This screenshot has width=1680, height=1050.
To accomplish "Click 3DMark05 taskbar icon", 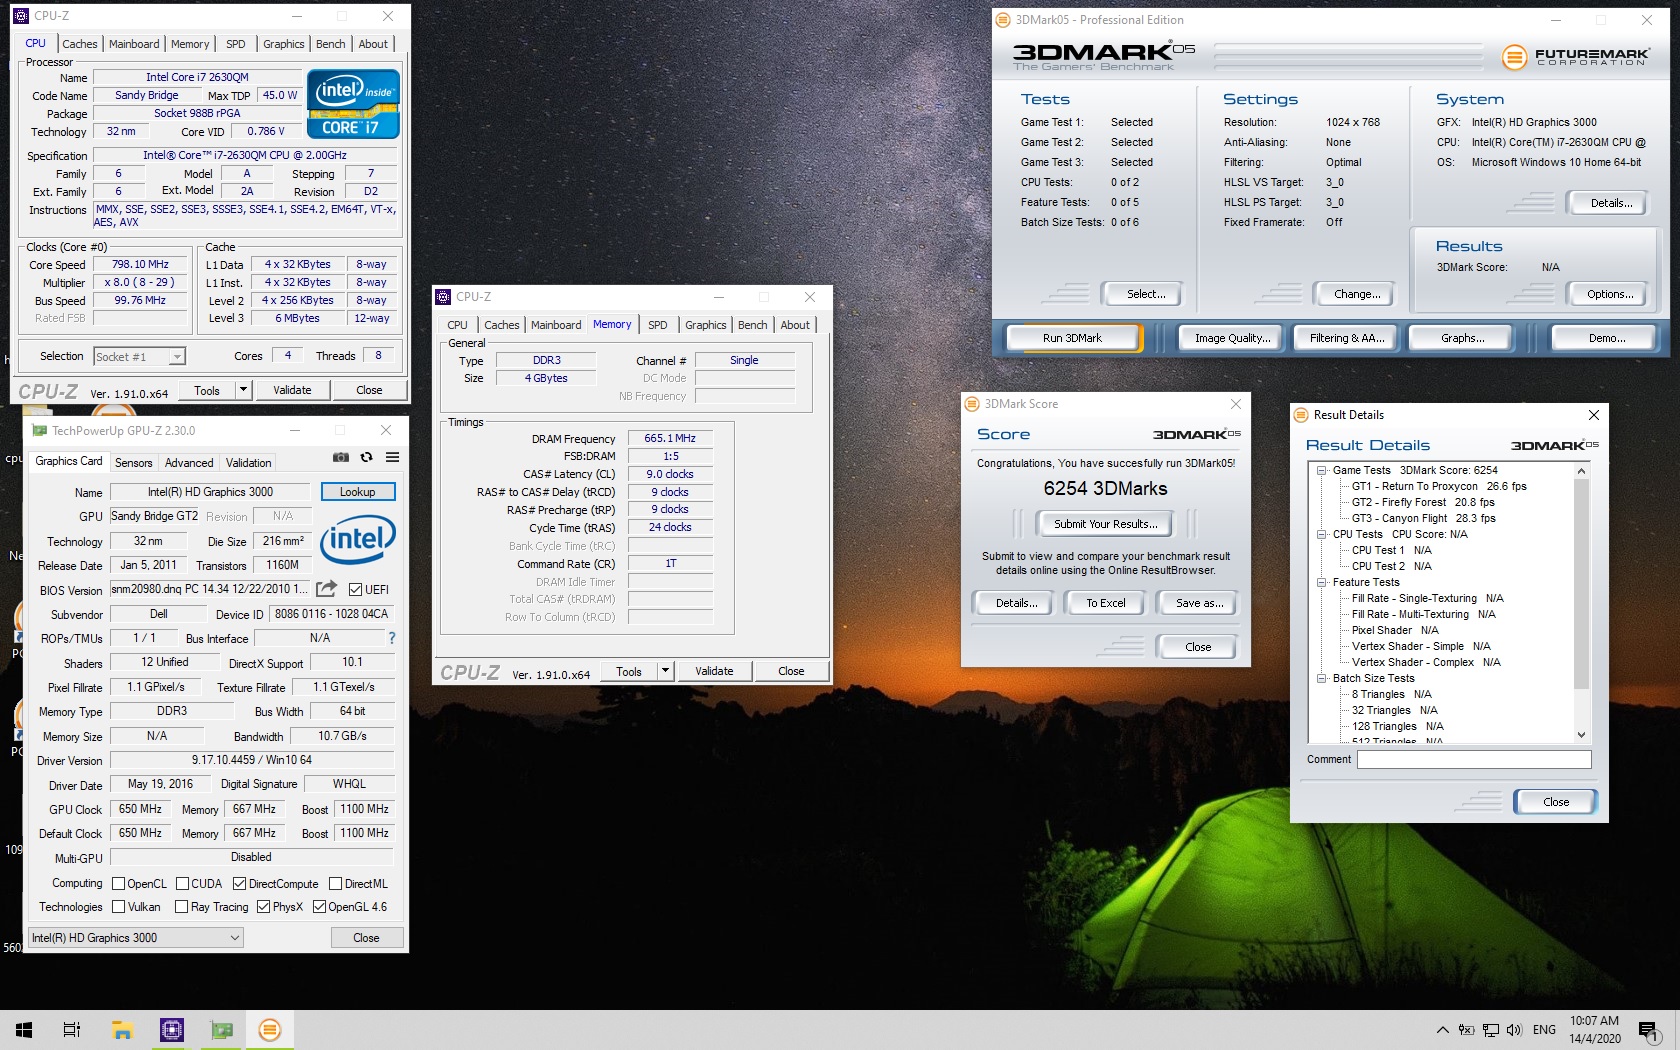I will point(270,1030).
